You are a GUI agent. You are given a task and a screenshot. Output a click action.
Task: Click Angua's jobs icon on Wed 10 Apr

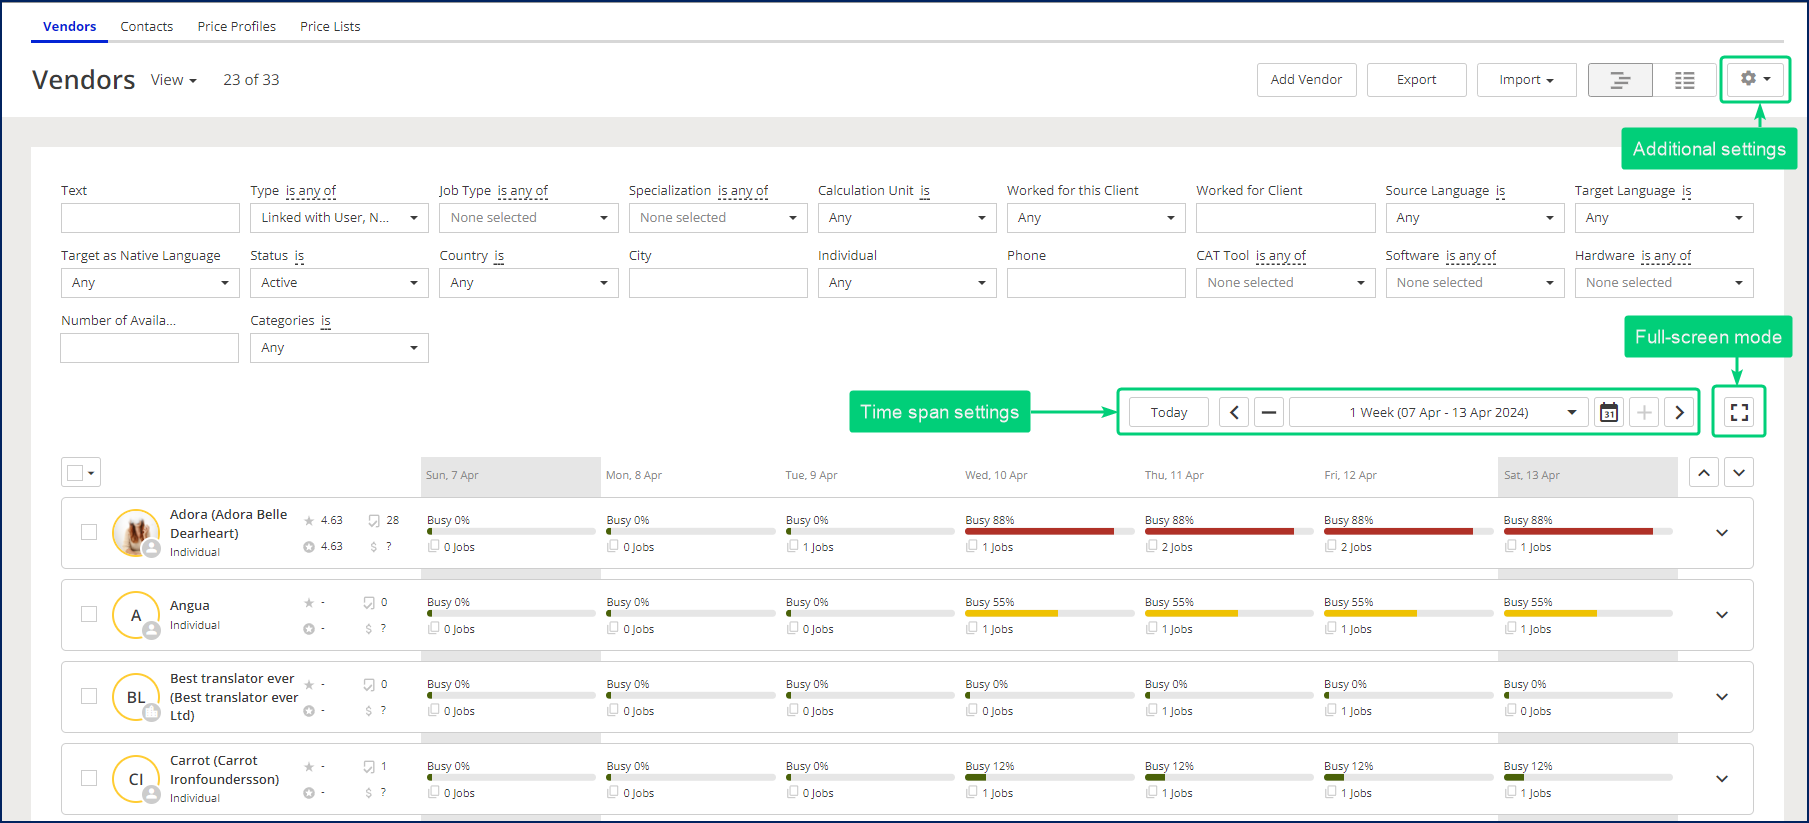pyautogui.click(x=972, y=628)
